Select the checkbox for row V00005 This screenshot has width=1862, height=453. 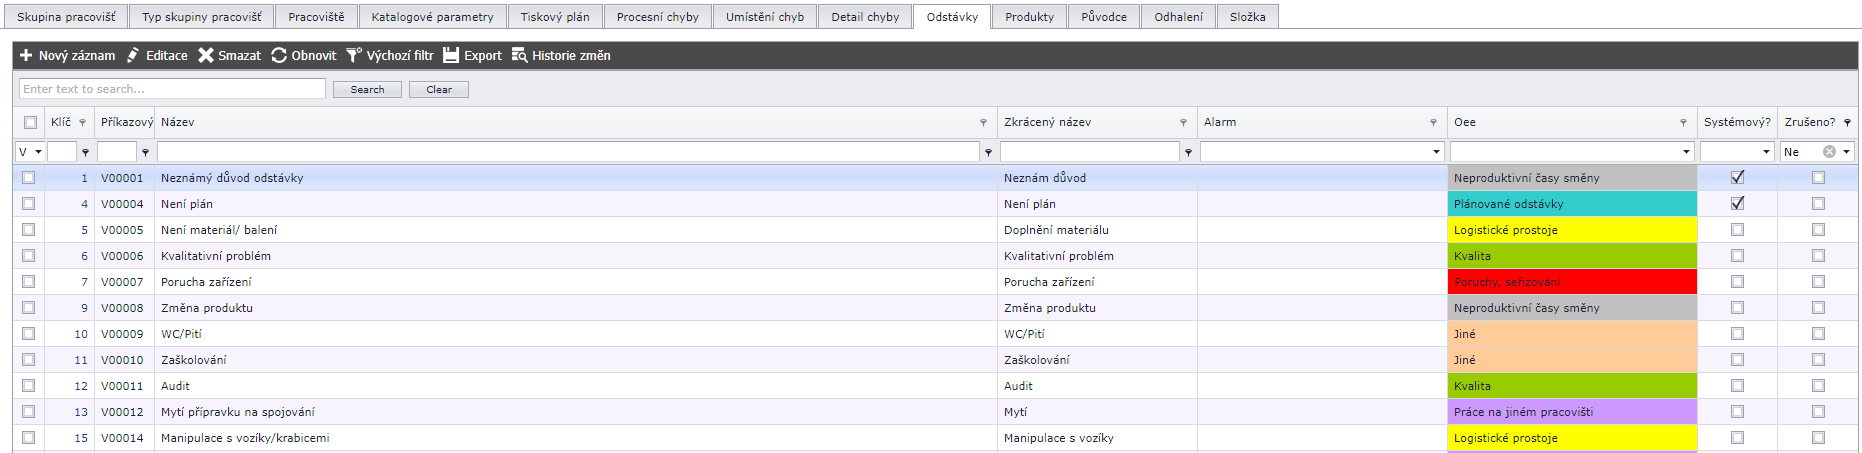pyautogui.click(x=29, y=230)
